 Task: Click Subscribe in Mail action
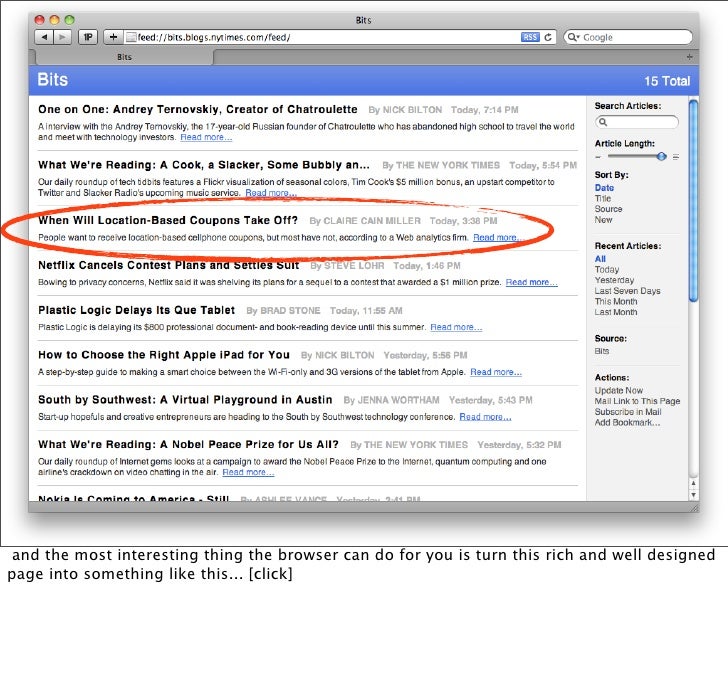tap(628, 412)
